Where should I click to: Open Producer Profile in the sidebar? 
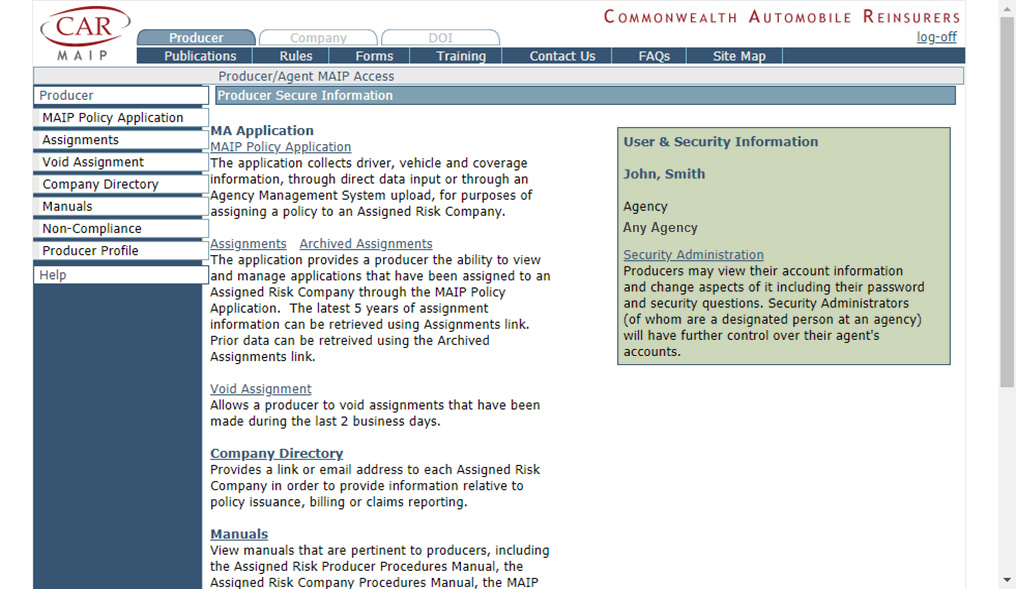[x=121, y=250]
